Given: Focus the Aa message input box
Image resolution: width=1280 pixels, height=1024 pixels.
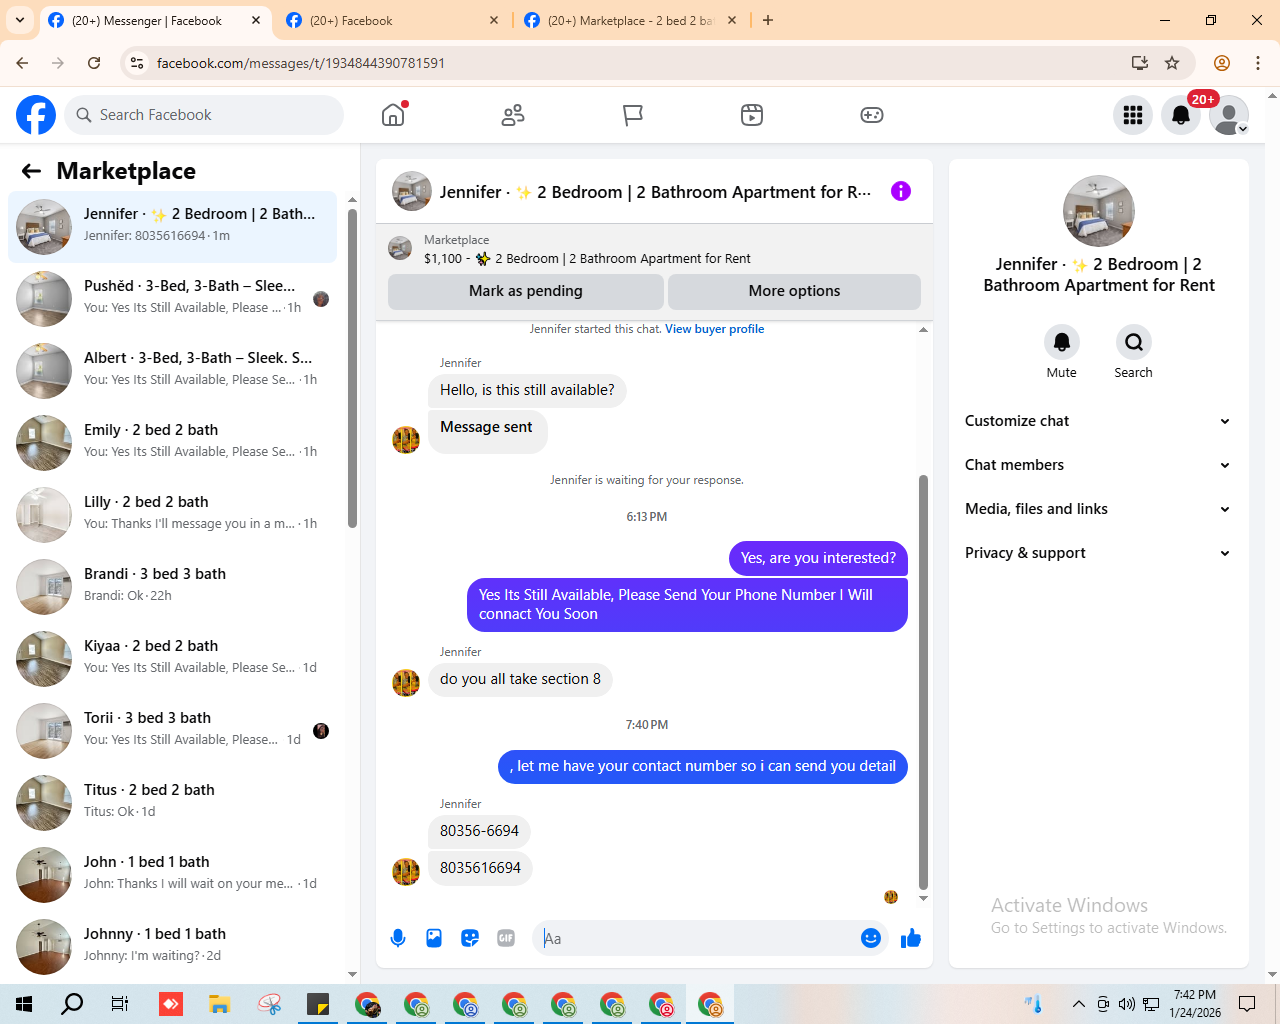Looking at the screenshot, I should (696, 938).
